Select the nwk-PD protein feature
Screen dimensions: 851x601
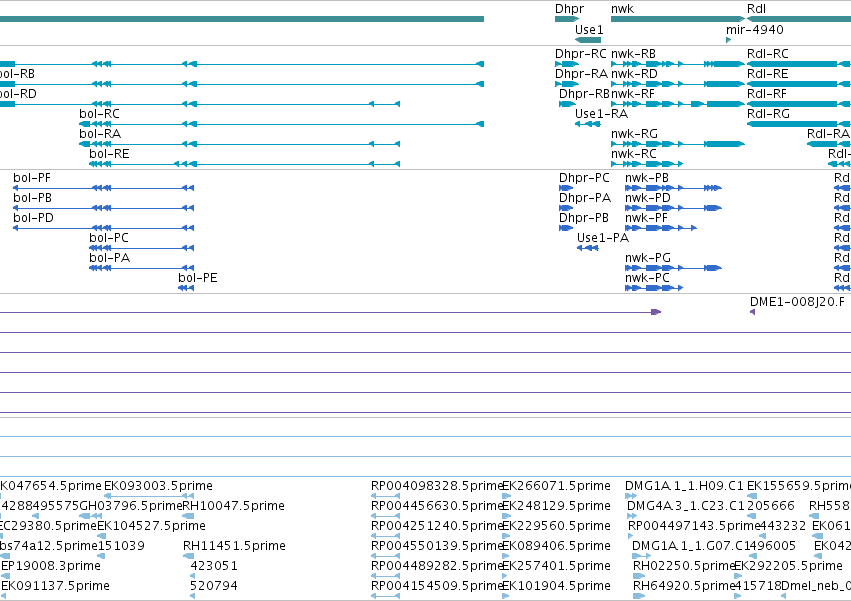(x=674, y=208)
